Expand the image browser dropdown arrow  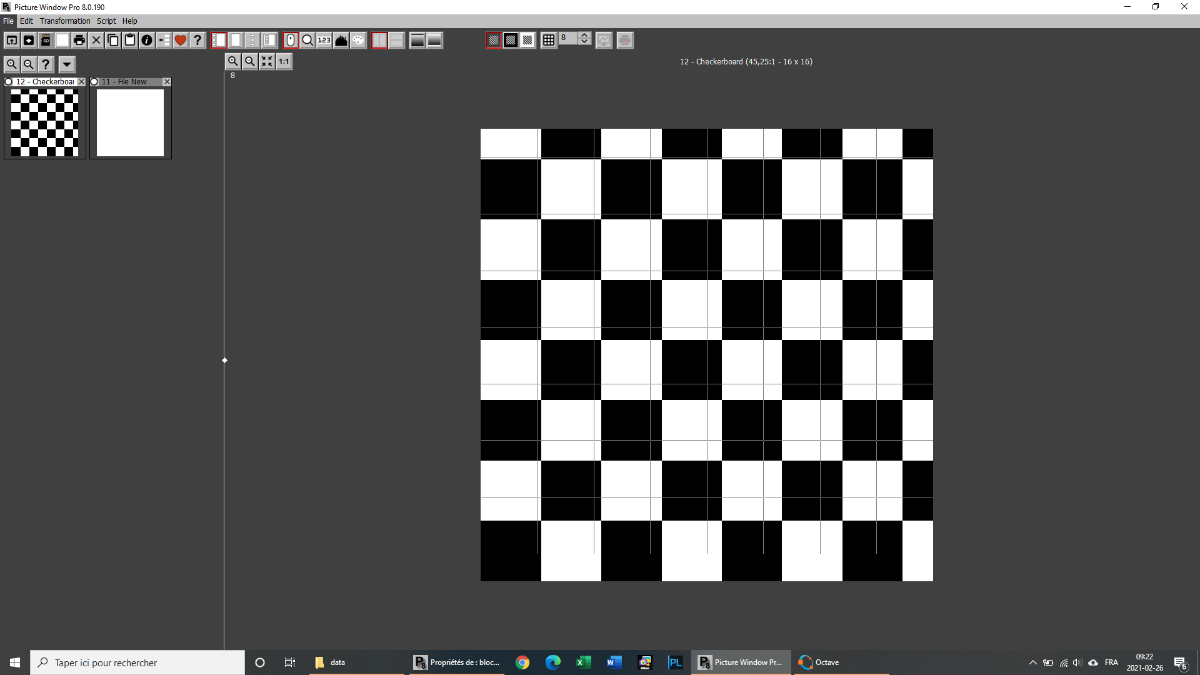[67, 64]
